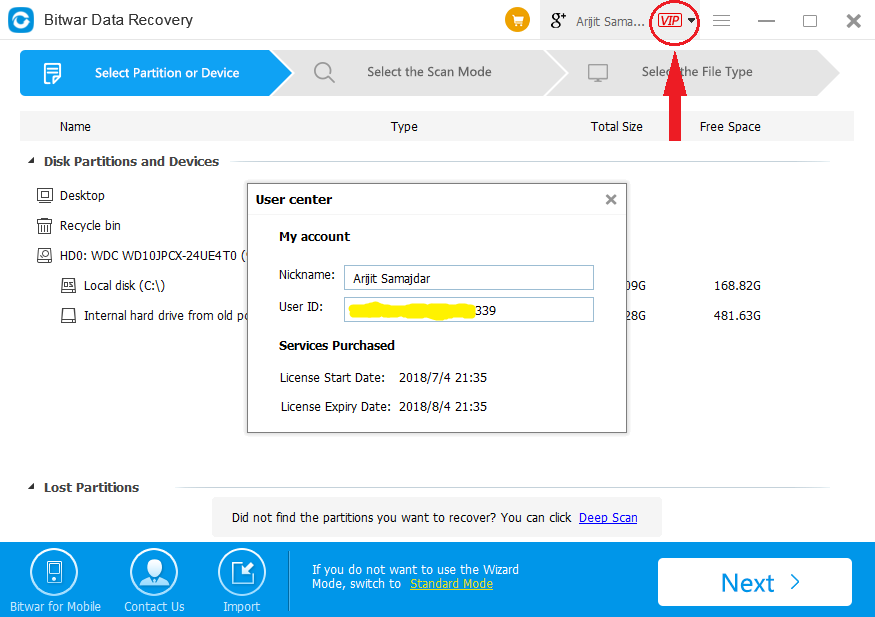This screenshot has width=875, height=617.
Task: Click the Import icon
Action: pyautogui.click(x=241, y=573)
